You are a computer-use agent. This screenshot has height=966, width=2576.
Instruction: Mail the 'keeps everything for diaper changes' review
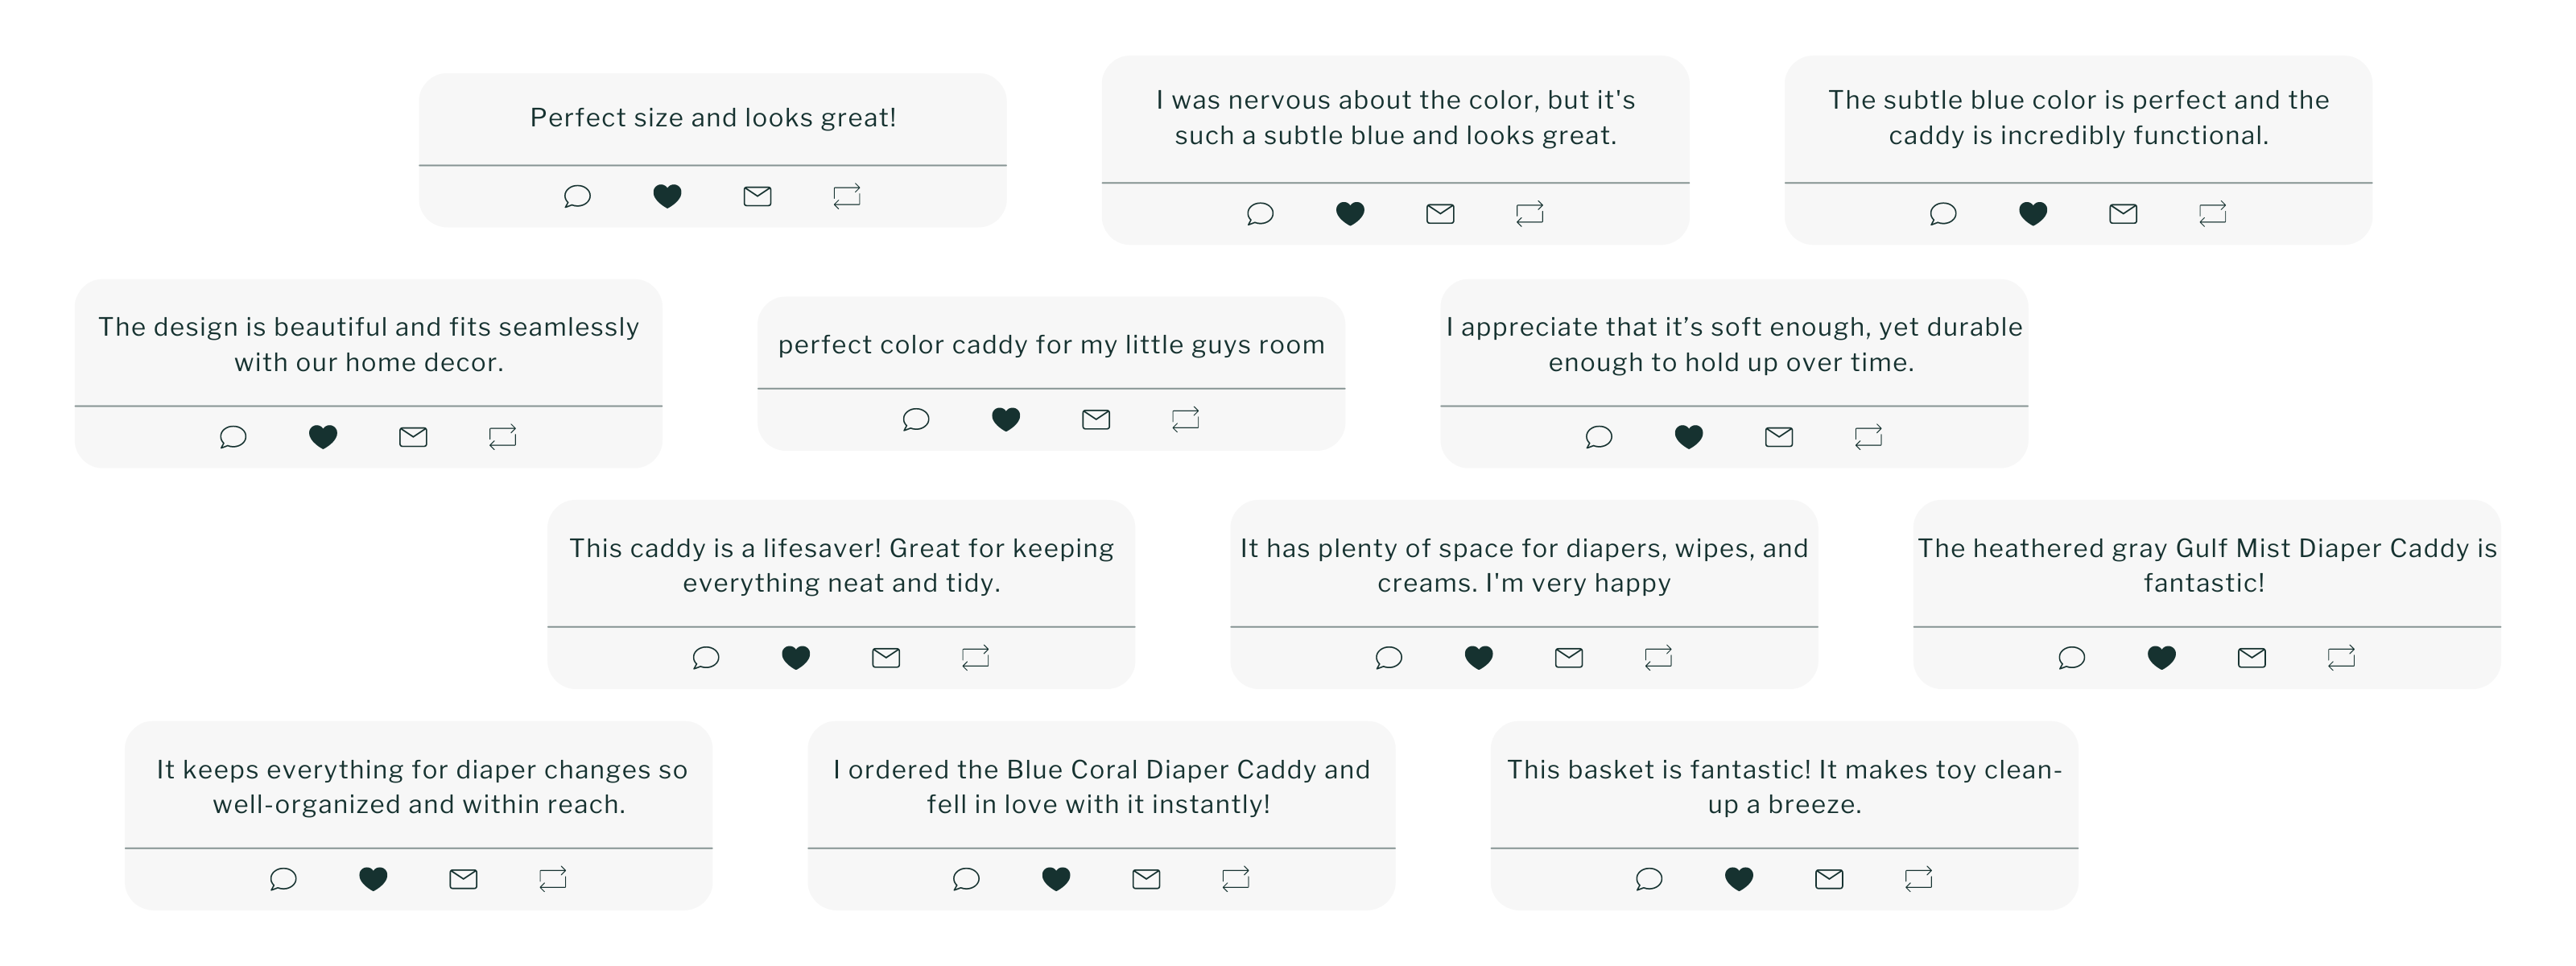(463, 878)
